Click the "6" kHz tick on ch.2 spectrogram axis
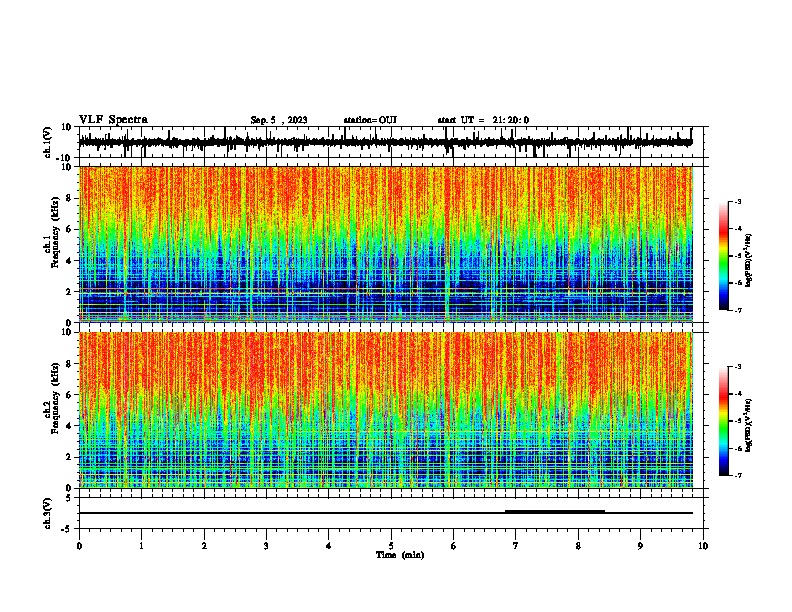792x612 pixels. click(x=69, y=395)
